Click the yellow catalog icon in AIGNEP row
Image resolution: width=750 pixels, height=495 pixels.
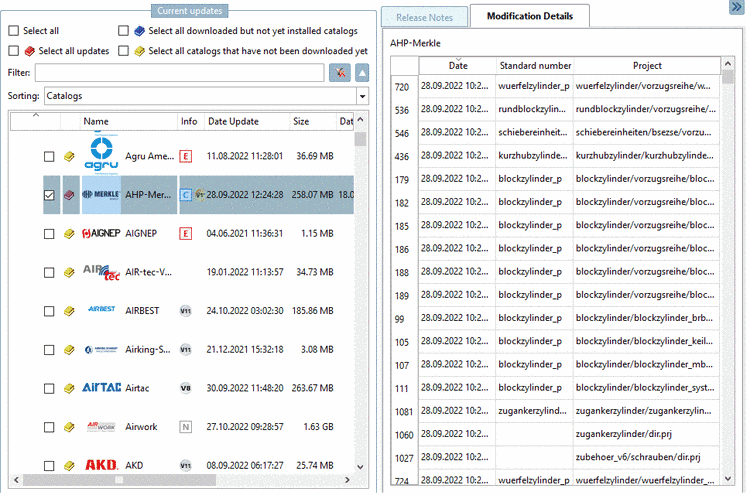click(69, 234)
